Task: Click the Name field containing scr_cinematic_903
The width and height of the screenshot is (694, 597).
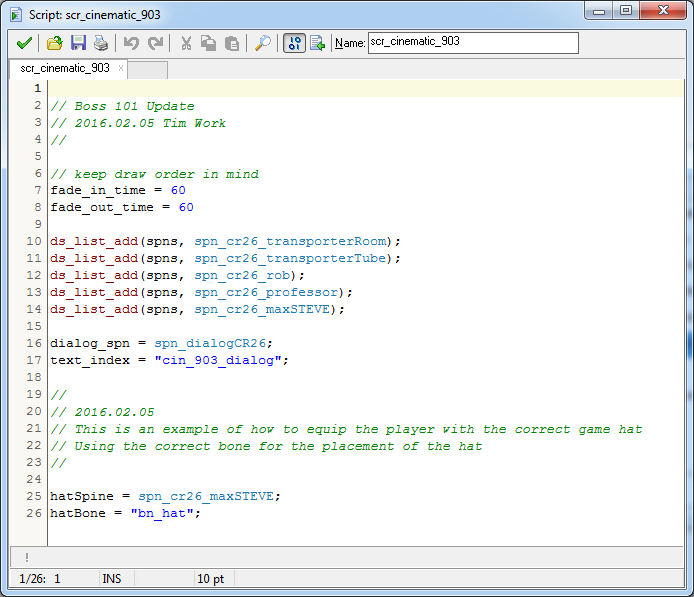Action: coord(473,42)
